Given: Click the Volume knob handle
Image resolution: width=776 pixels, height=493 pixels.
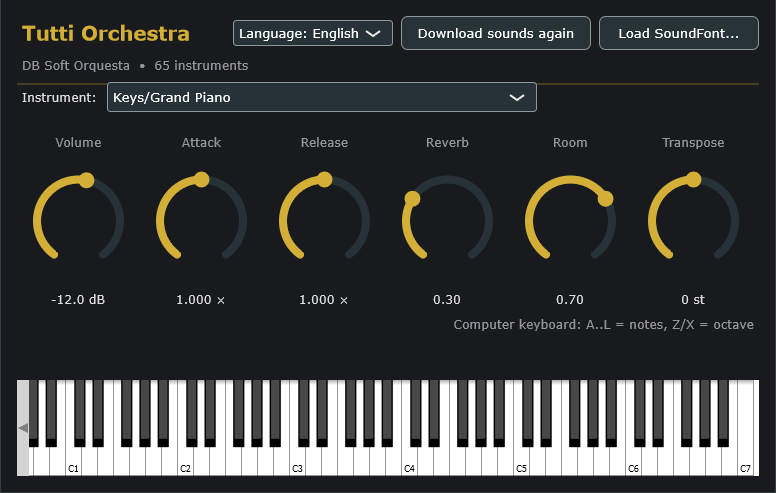Looking at the screenshot, I should 86,180.
